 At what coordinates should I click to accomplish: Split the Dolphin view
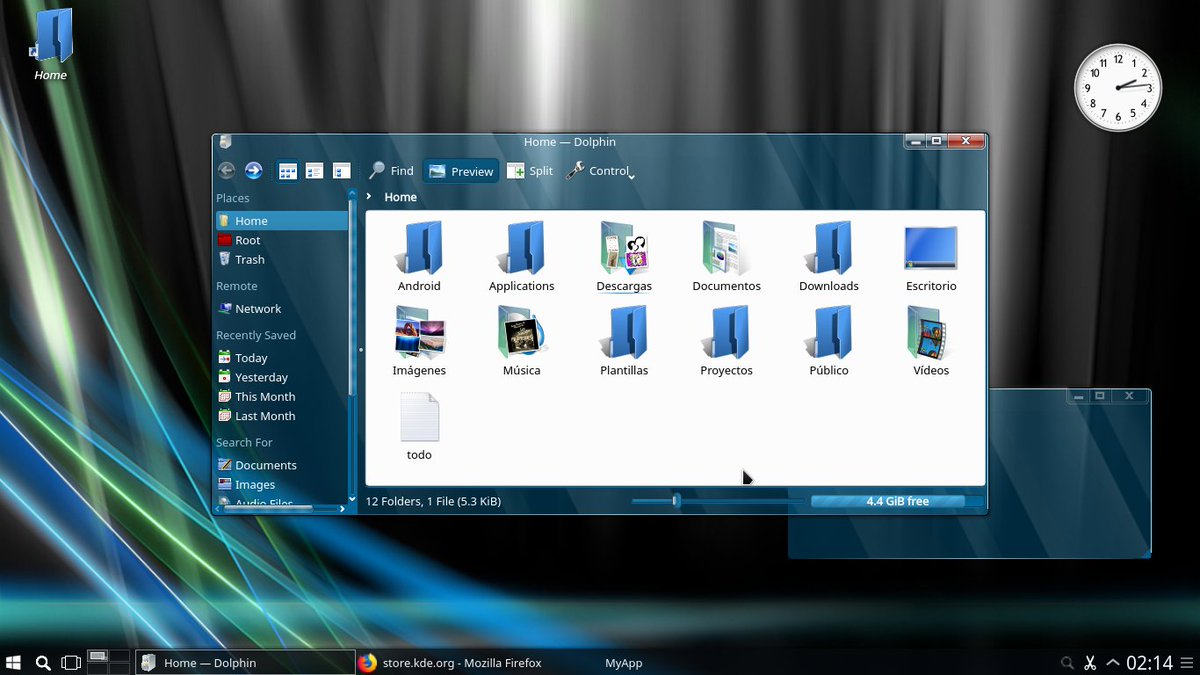pos(530,171)
